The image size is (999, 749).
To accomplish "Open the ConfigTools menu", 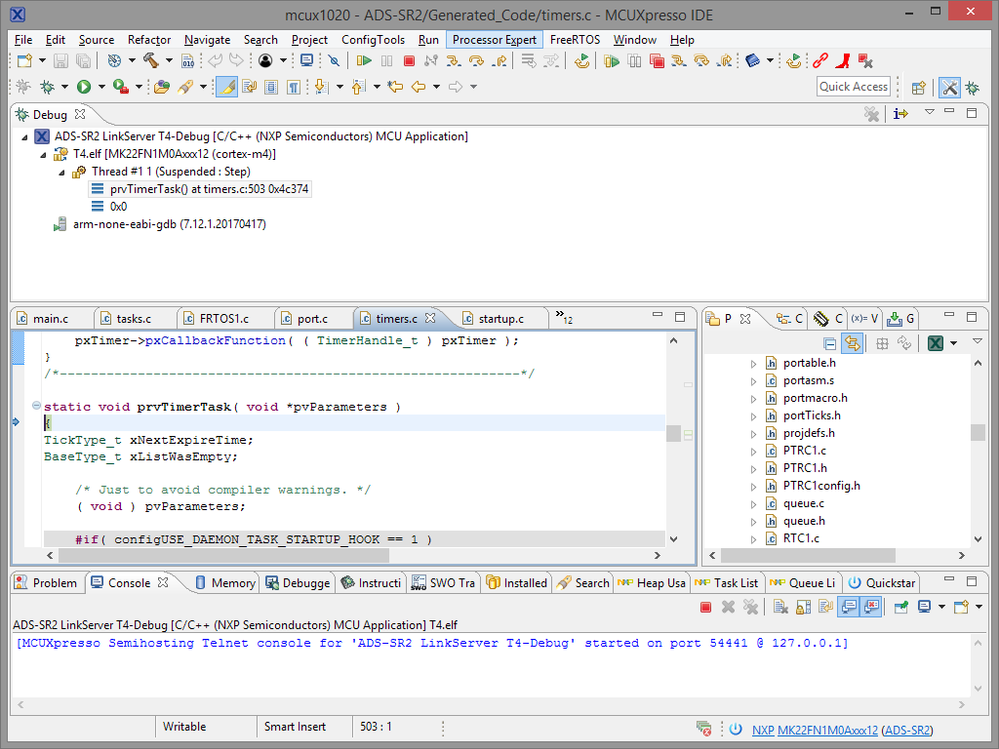I will 373,39.
